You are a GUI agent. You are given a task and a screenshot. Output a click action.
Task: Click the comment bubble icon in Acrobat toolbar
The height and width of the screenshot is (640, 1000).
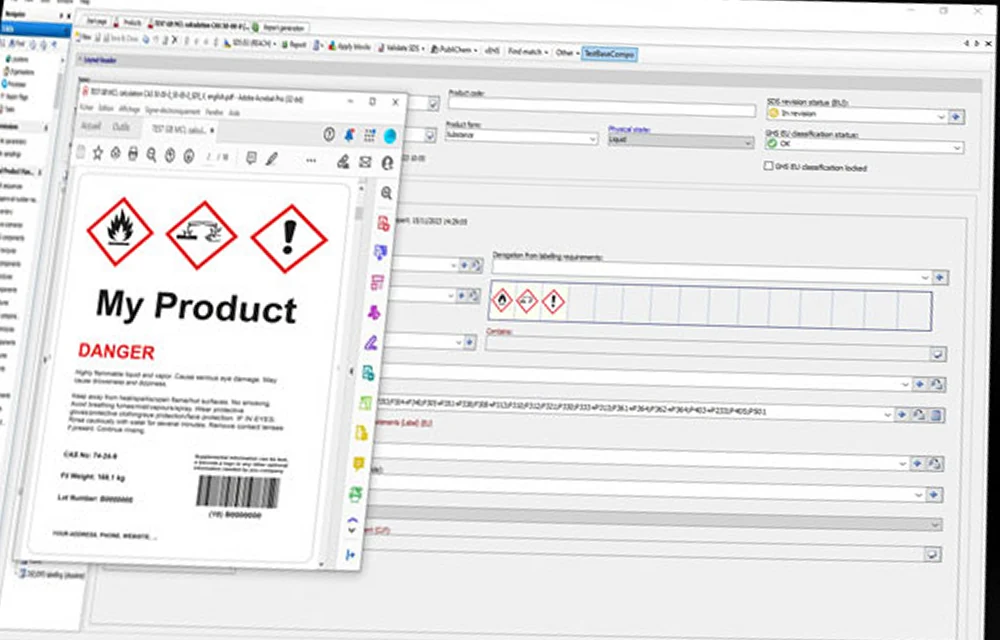[251, 158]
